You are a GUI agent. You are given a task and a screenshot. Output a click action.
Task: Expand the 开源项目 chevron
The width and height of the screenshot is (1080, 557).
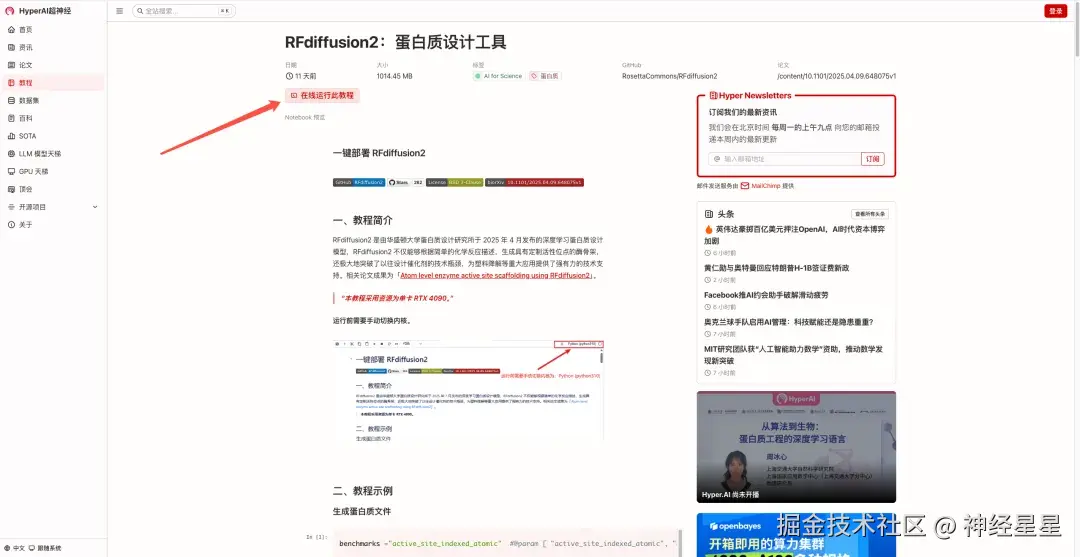coord(95,207)
